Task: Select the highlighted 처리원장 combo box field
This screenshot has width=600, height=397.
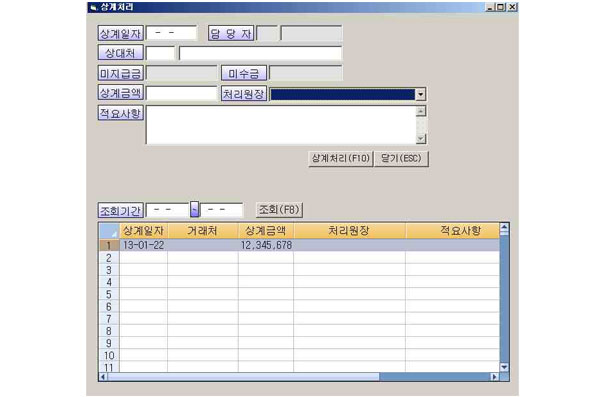Action: pos(343,94)
